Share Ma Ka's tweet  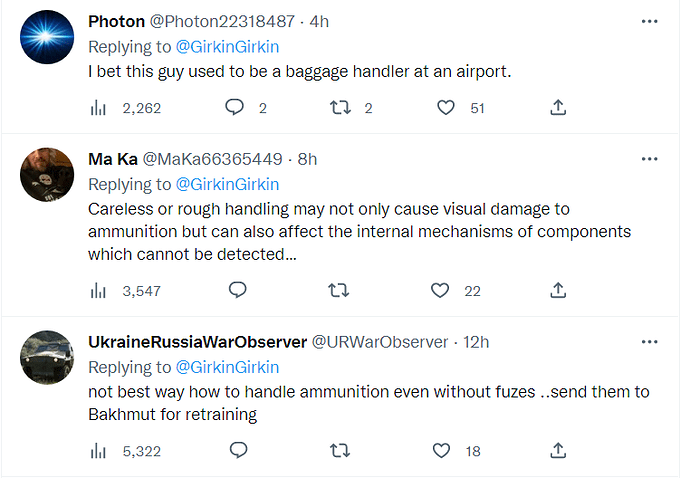(558, 290)
